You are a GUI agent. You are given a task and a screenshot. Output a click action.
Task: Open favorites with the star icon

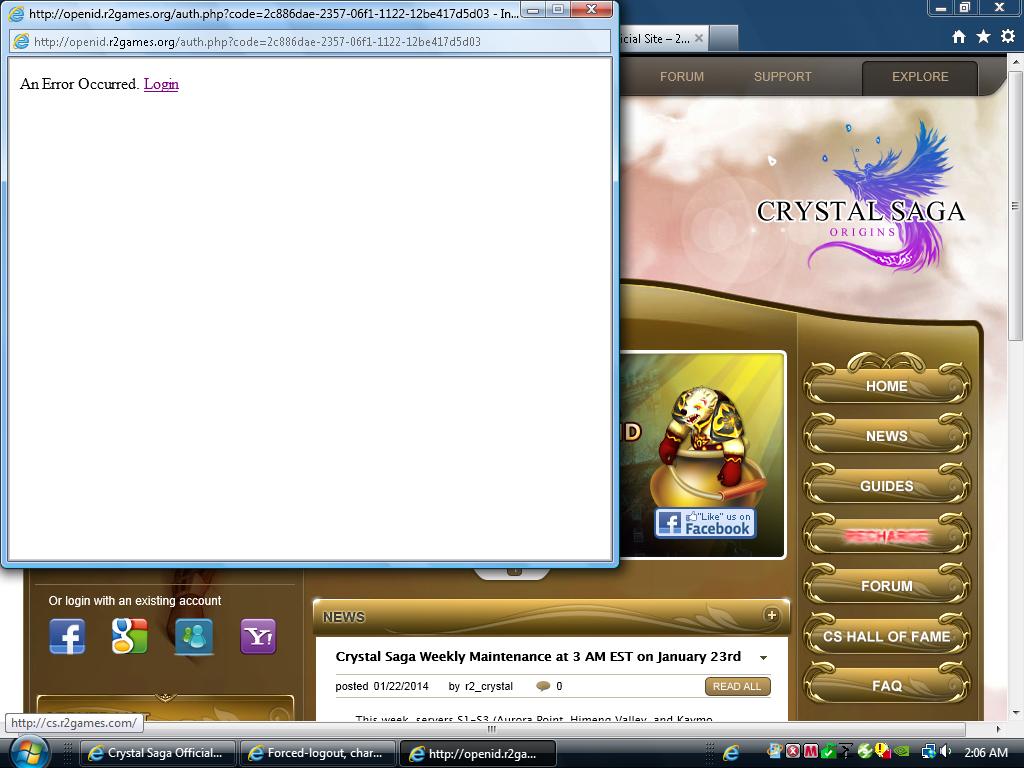click(983, 37)
